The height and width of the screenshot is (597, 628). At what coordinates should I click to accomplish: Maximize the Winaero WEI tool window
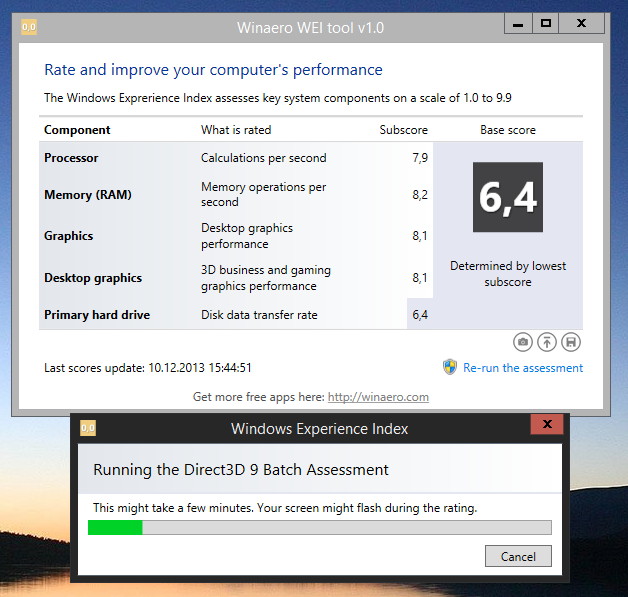[x=545, y=24]
